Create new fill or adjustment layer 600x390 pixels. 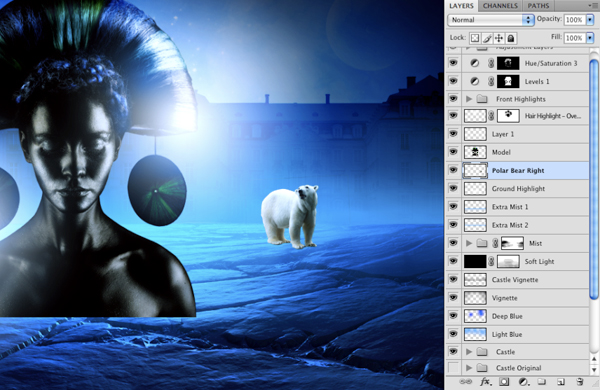coord(523,382)
